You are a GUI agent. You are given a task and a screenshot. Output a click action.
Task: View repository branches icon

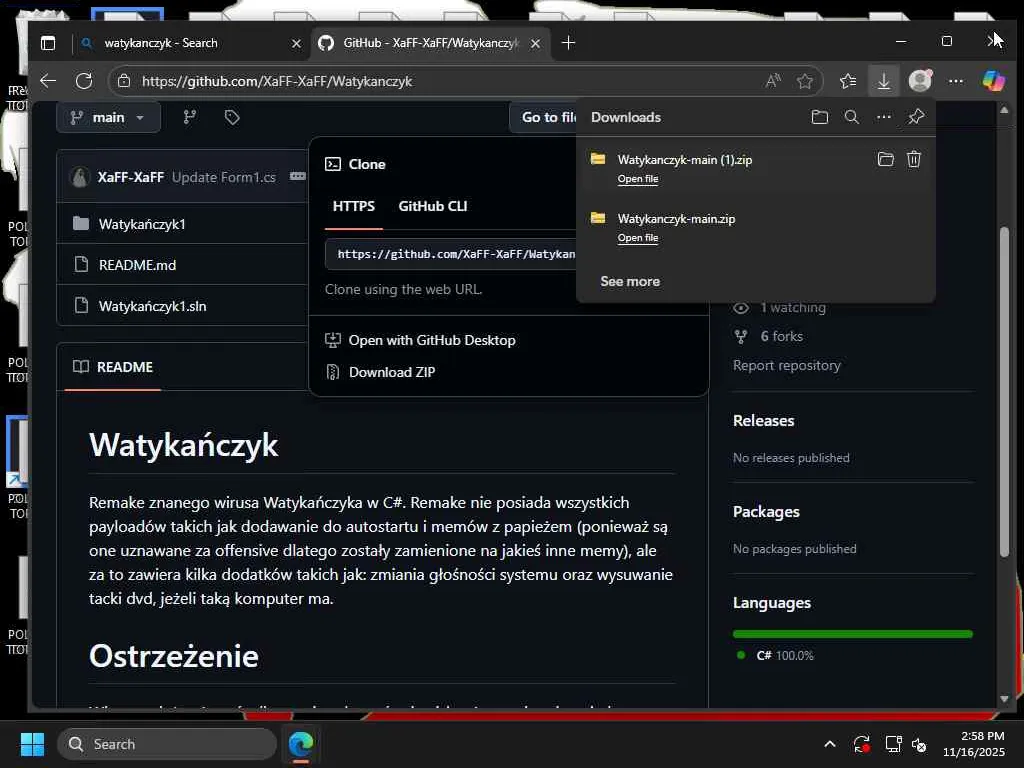coord(189,117)
